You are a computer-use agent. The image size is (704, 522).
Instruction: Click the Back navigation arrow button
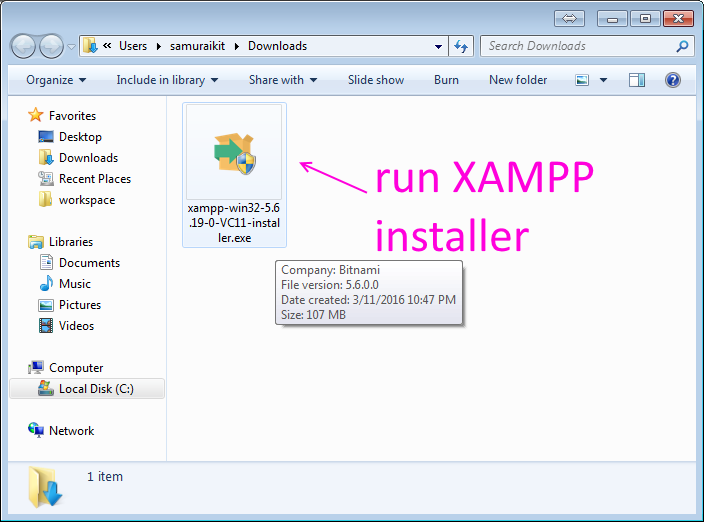pyautogui.click(x=23, y=46)
